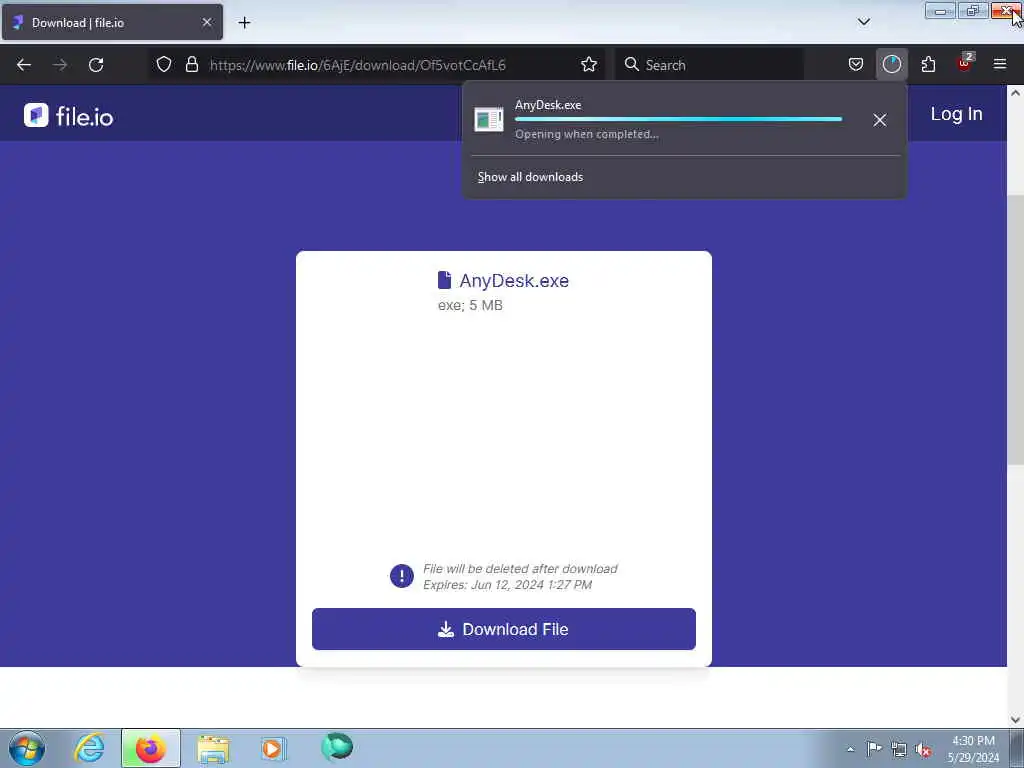Viewport: 1024px width, 768px height.
Task: Open the uBlock extension icon with badge 2
Action: point(965,63)
